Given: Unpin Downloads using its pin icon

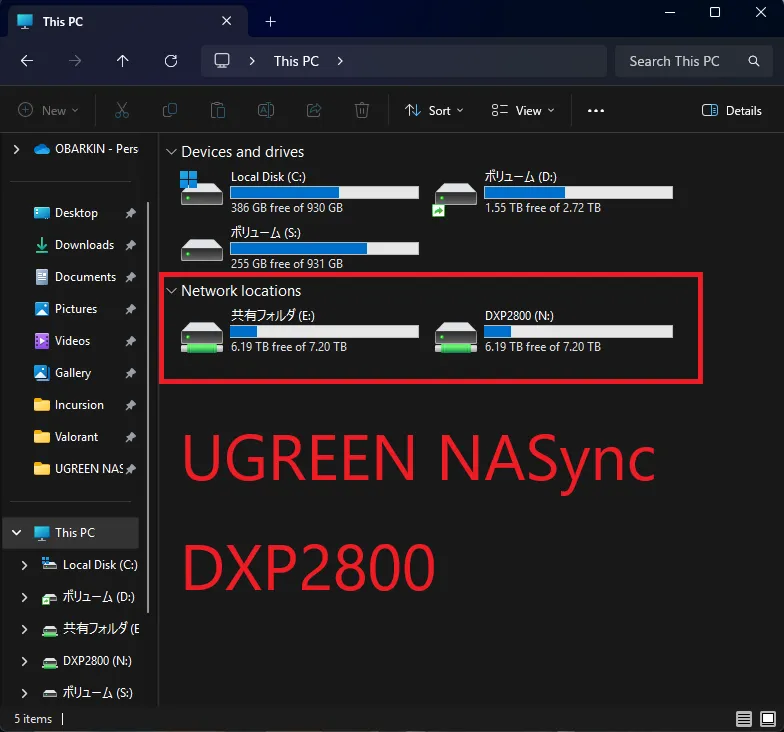Looking at the screenshot, I should [130, 245].
